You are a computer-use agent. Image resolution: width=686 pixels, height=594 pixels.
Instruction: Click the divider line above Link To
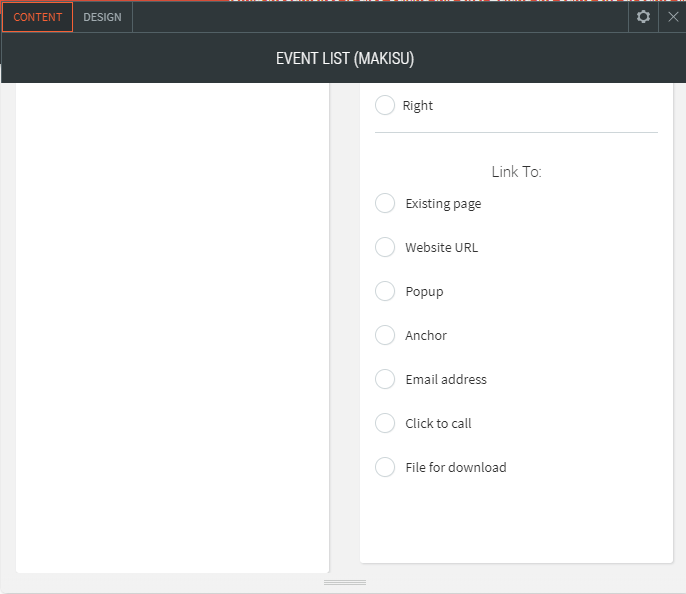pyautogui.click(x=516, y=132)
